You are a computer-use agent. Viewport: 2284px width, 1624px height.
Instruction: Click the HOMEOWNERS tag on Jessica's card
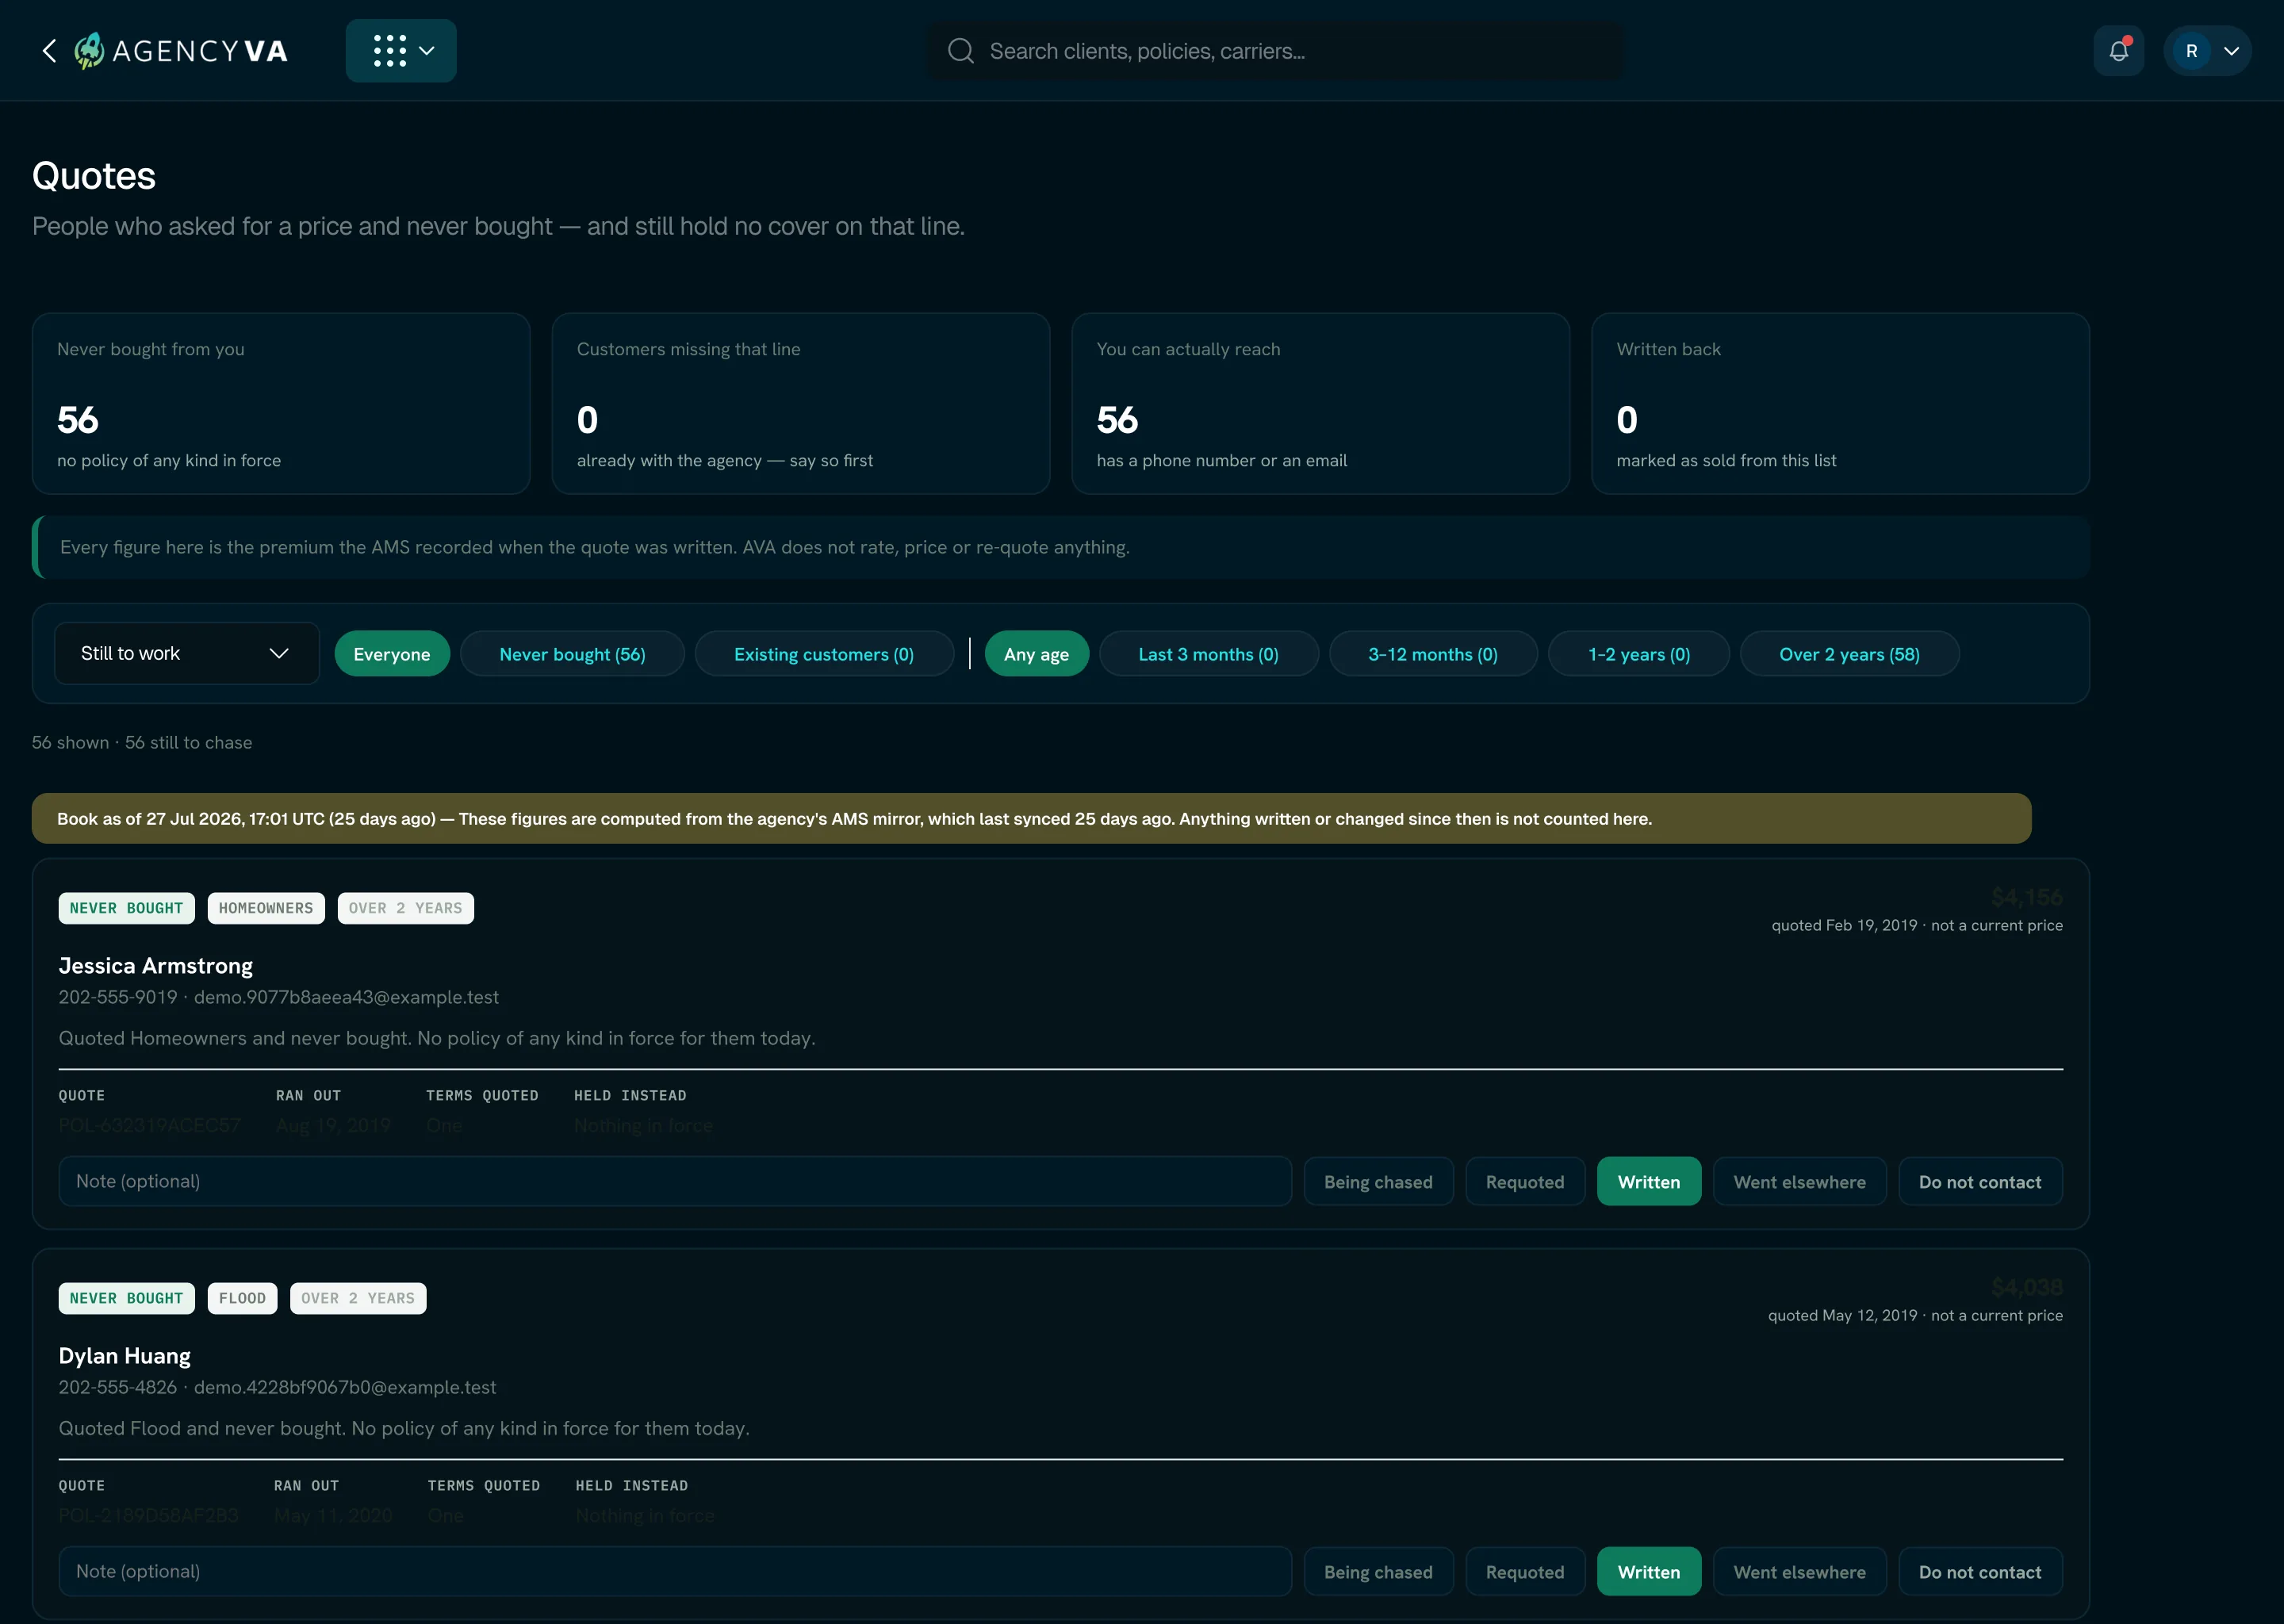[266, 908]
